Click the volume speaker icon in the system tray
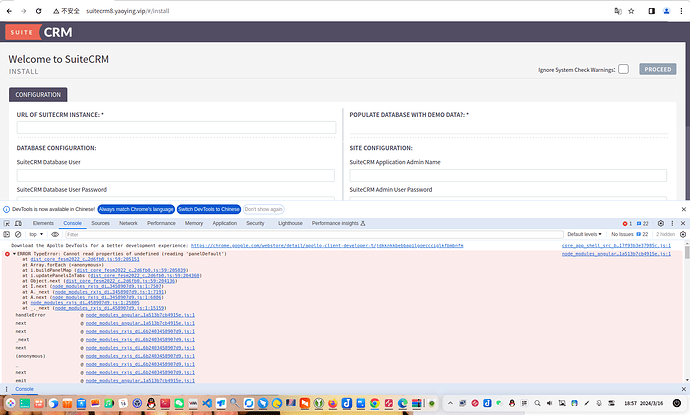 550,403
